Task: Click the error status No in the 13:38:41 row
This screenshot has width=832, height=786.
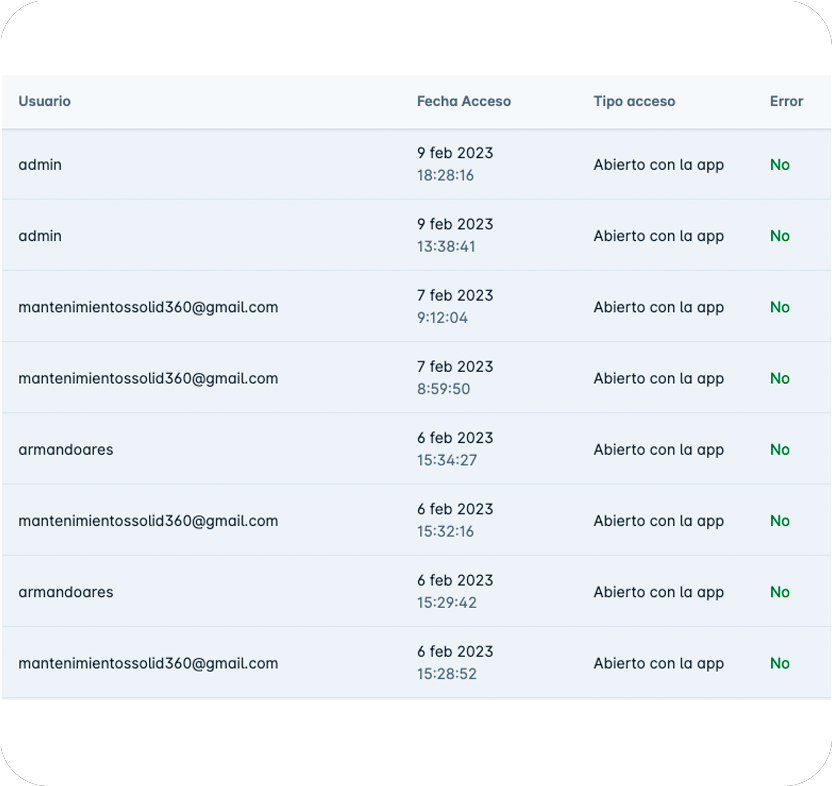Action: [780, 236]
